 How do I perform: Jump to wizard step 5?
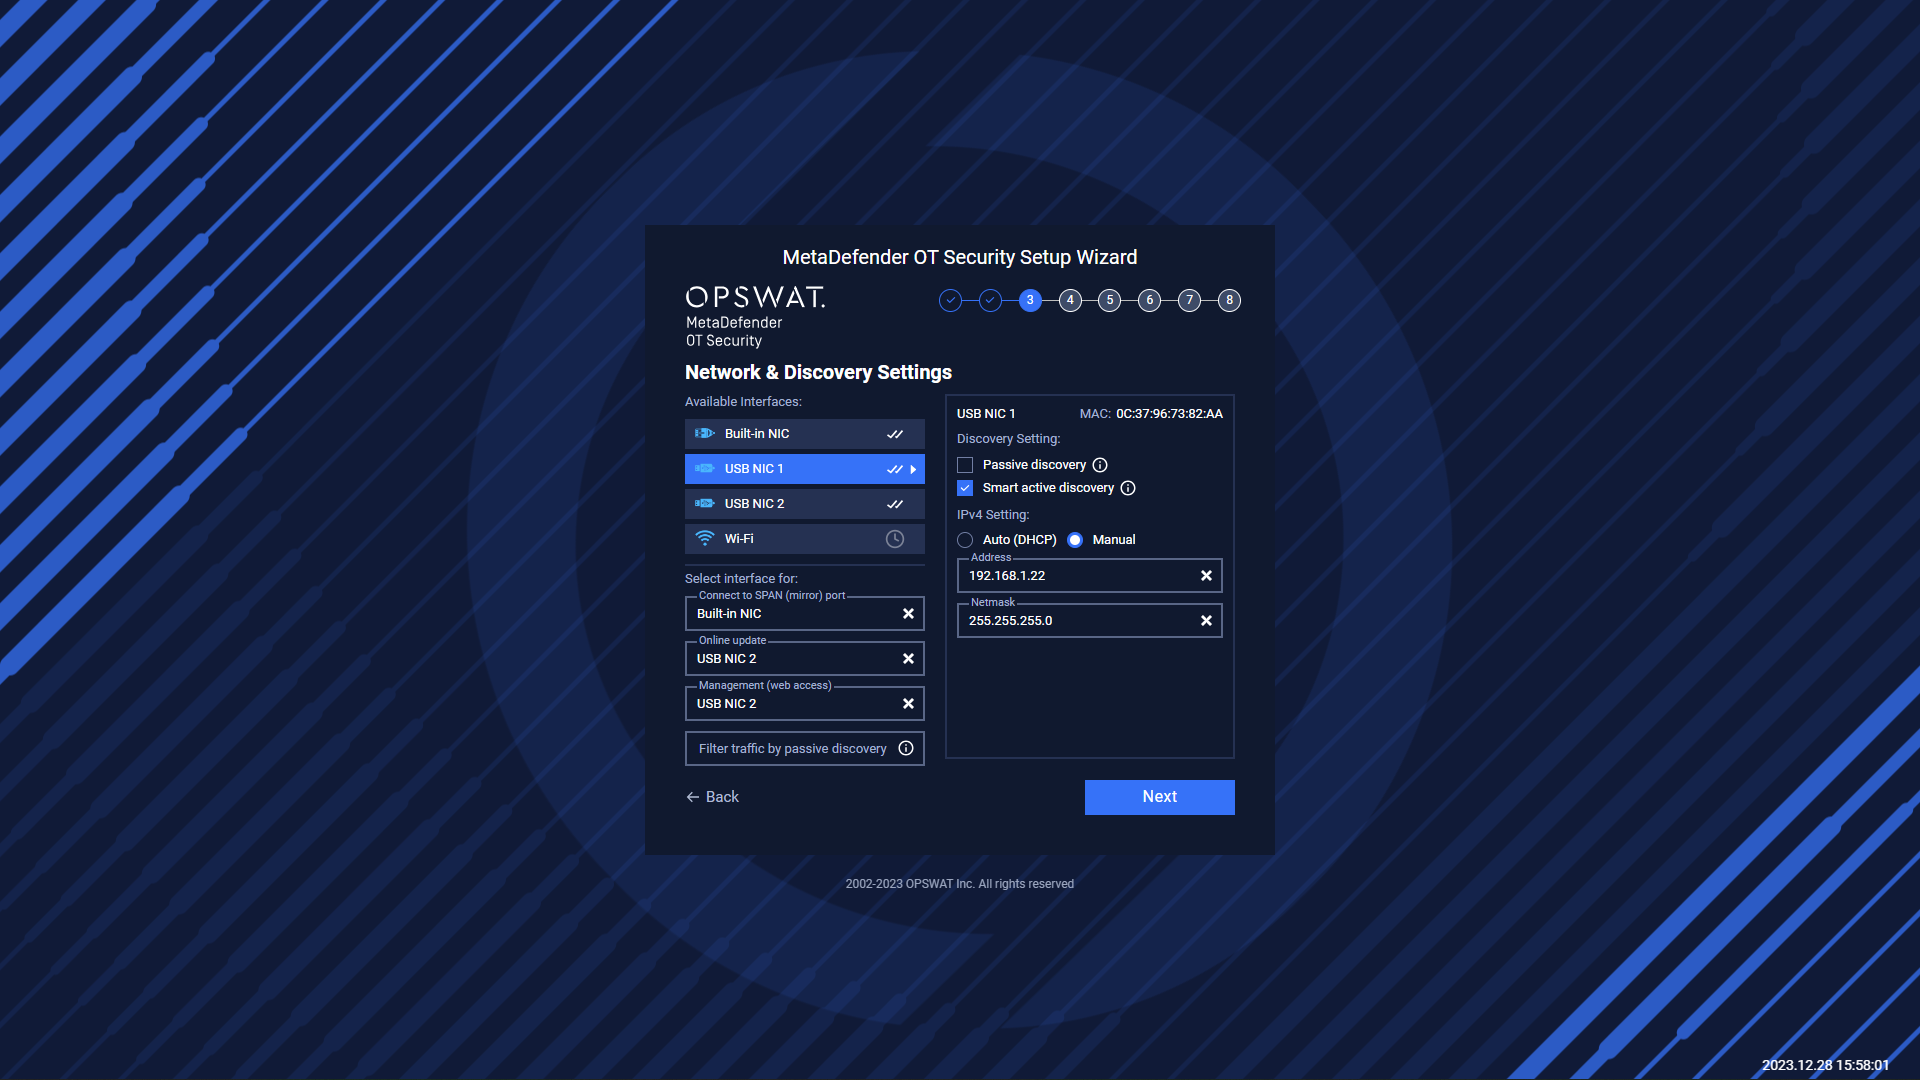pyautogui.click(x=1109, y=300)
